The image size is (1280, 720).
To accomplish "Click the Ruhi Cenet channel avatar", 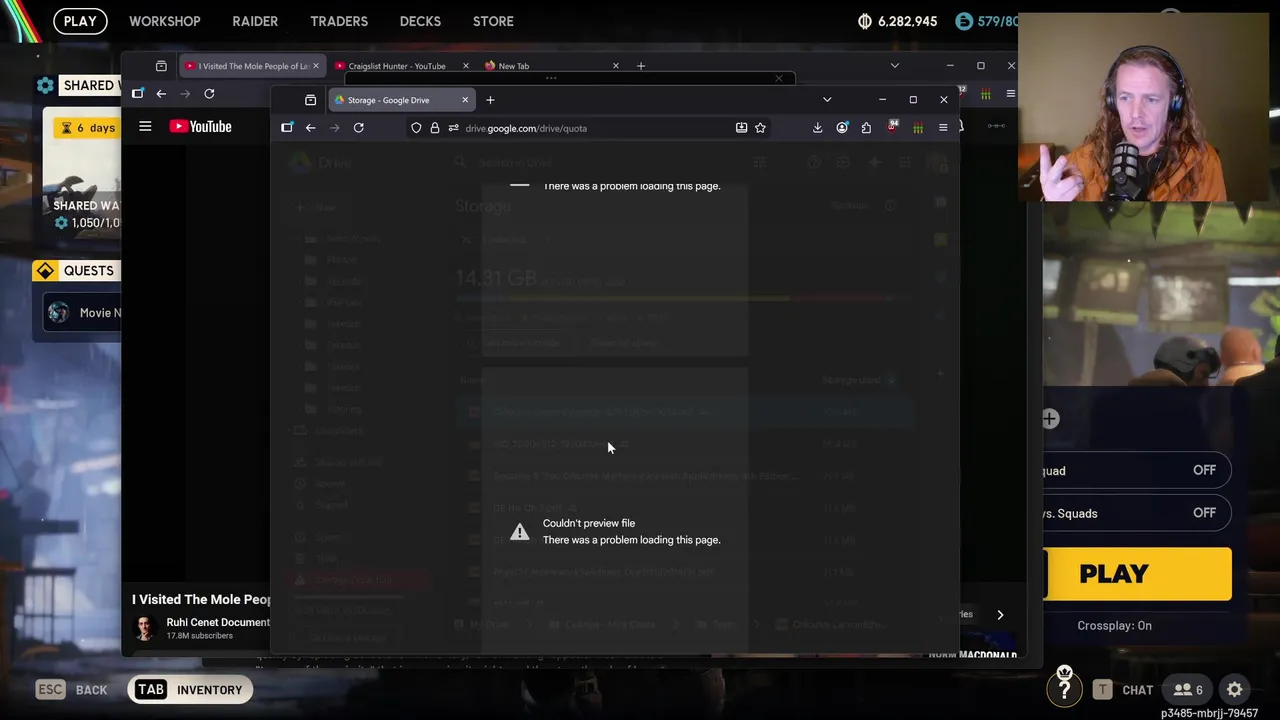I will [x=146, y=628].
